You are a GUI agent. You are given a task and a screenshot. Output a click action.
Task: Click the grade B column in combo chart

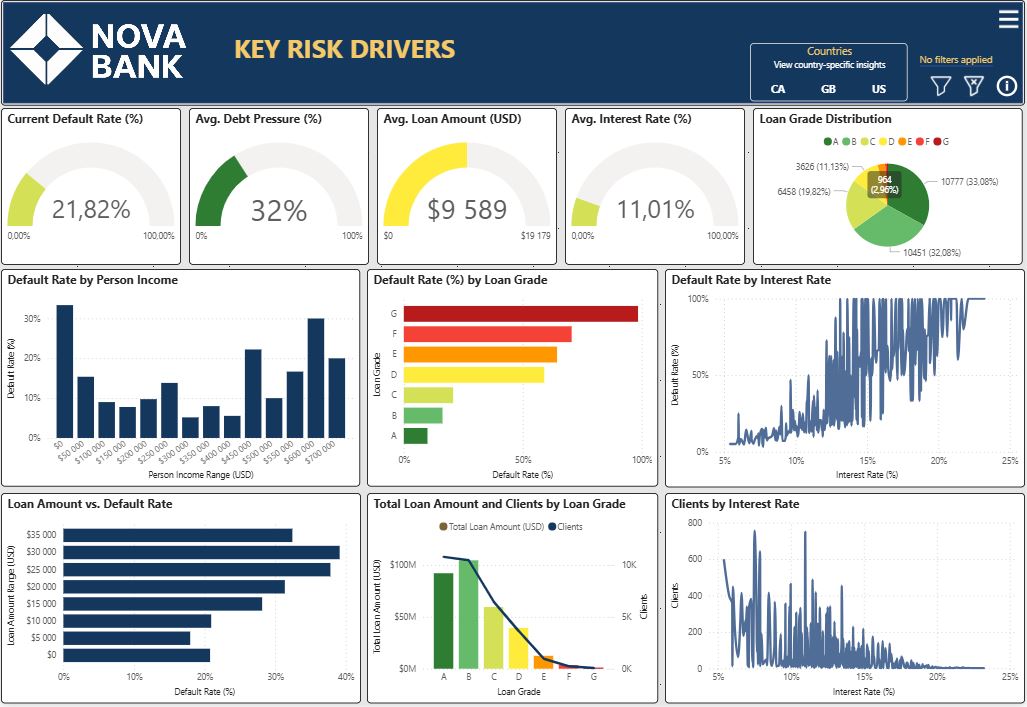click(468, 613)
